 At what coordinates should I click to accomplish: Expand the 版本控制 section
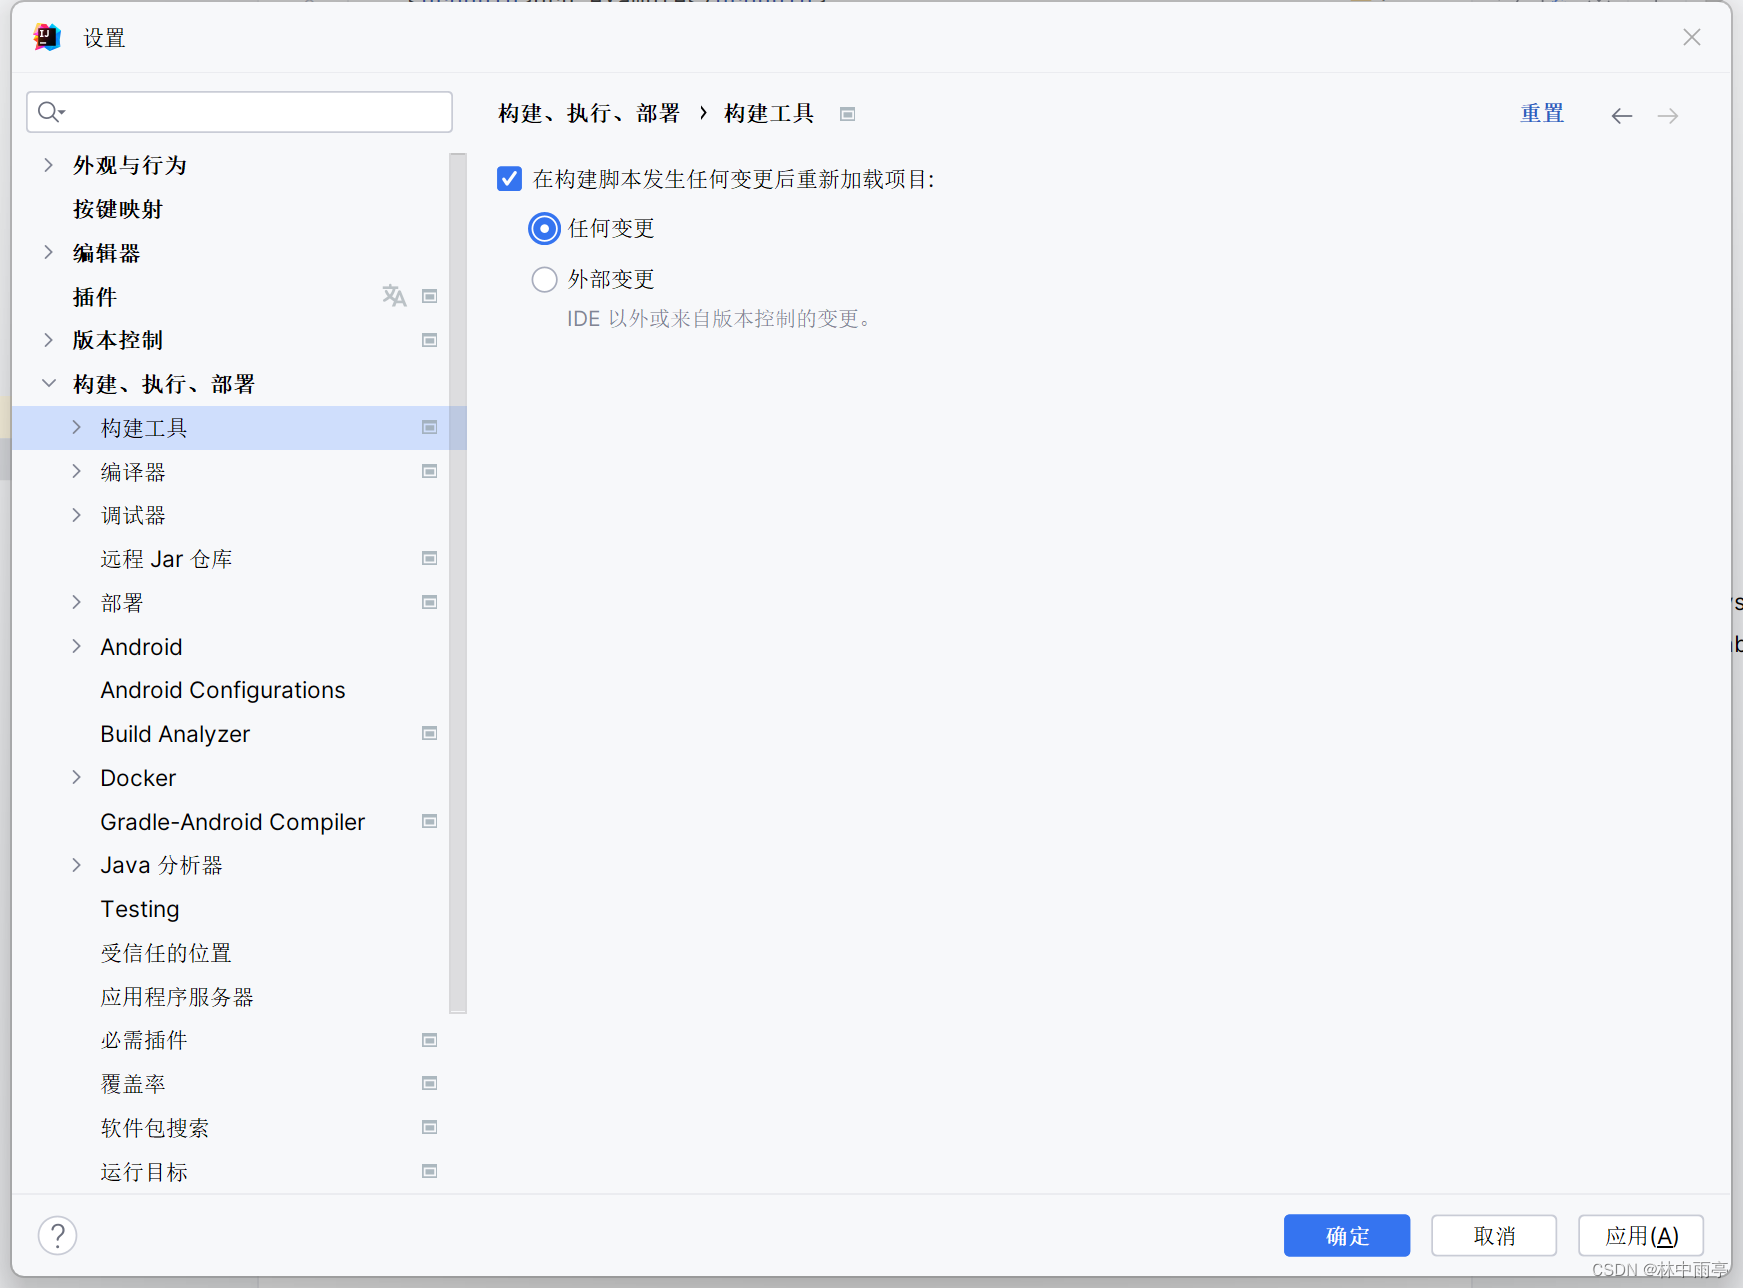pyautogui.click(x=48, y=340)
